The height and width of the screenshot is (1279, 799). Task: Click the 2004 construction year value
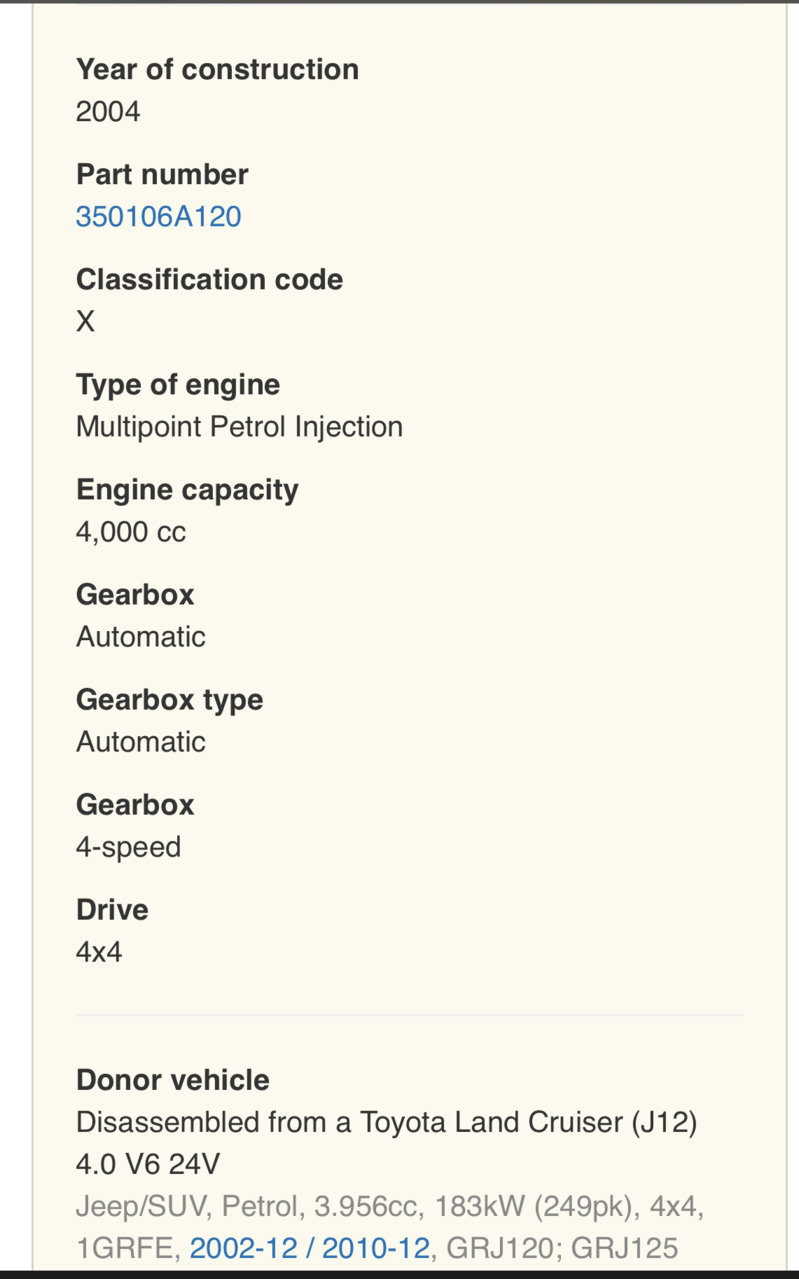(x=108, y=111)
